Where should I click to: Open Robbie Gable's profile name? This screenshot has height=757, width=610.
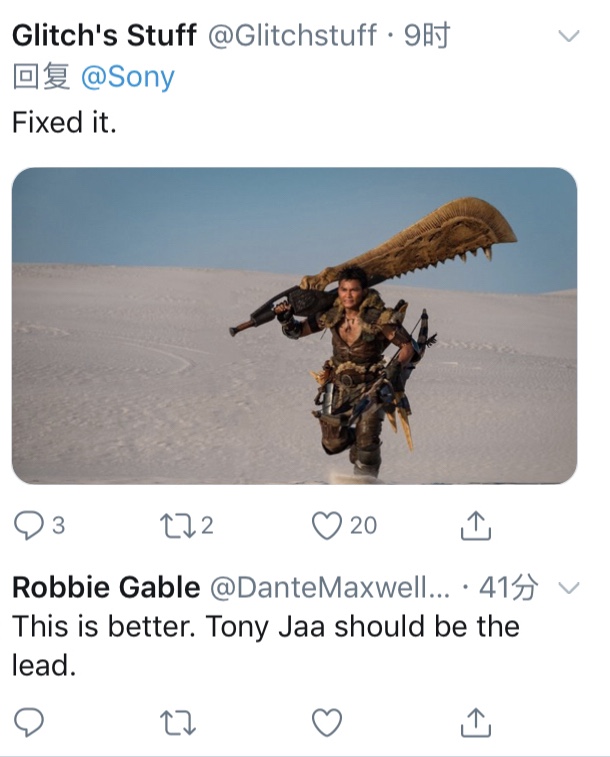click(x=106, y=587)
